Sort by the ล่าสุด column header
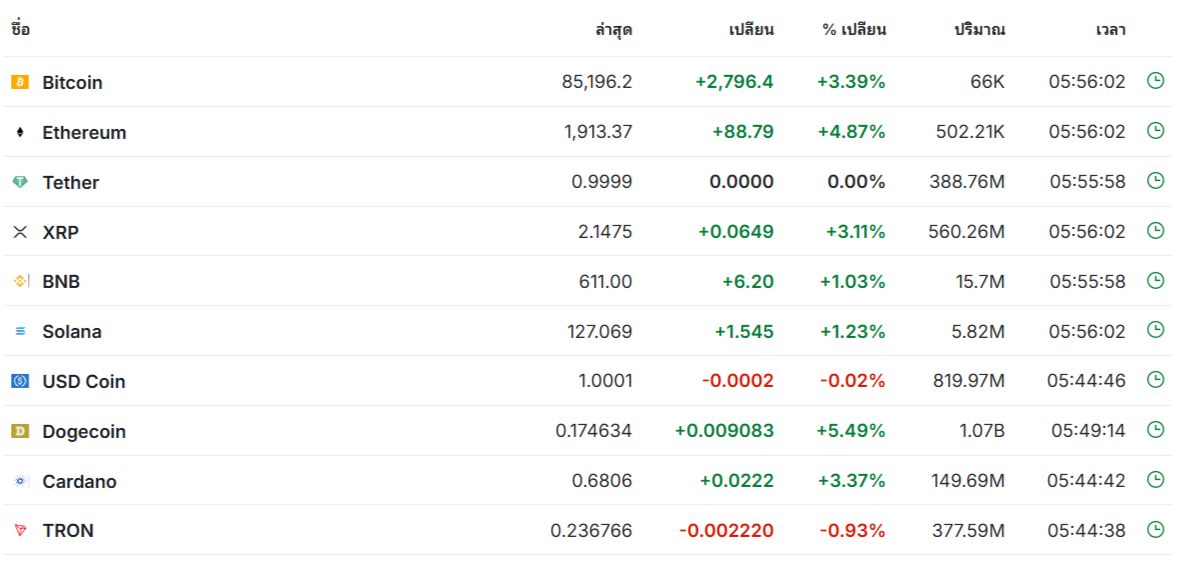1184x568 pixels. click(x=613, y=31)
